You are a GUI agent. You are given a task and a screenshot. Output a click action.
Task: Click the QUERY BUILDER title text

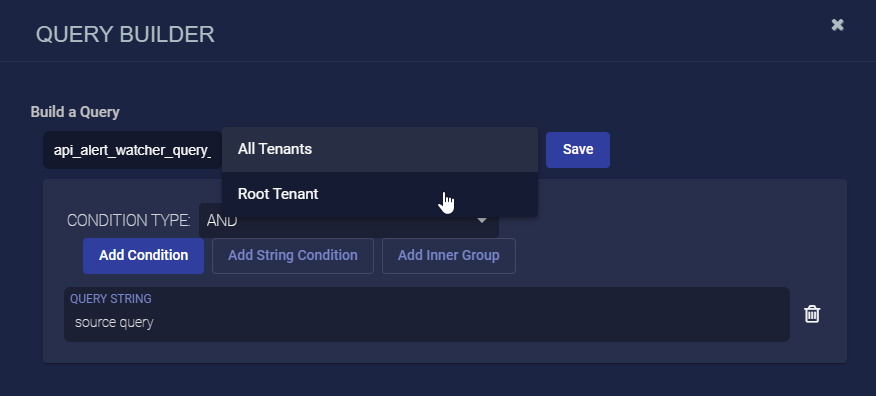pyautogui.click(x=125, y=35)
